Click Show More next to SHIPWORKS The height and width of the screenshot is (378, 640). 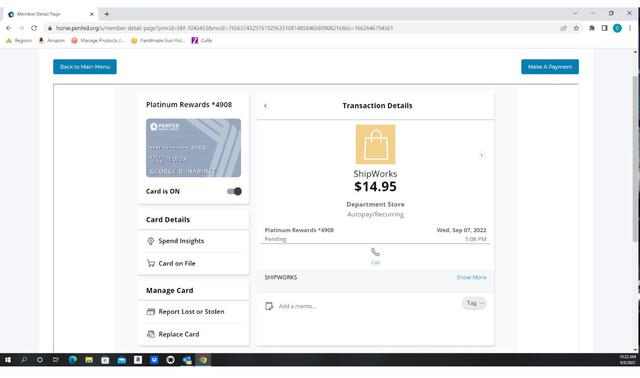[x=471, y=277]
